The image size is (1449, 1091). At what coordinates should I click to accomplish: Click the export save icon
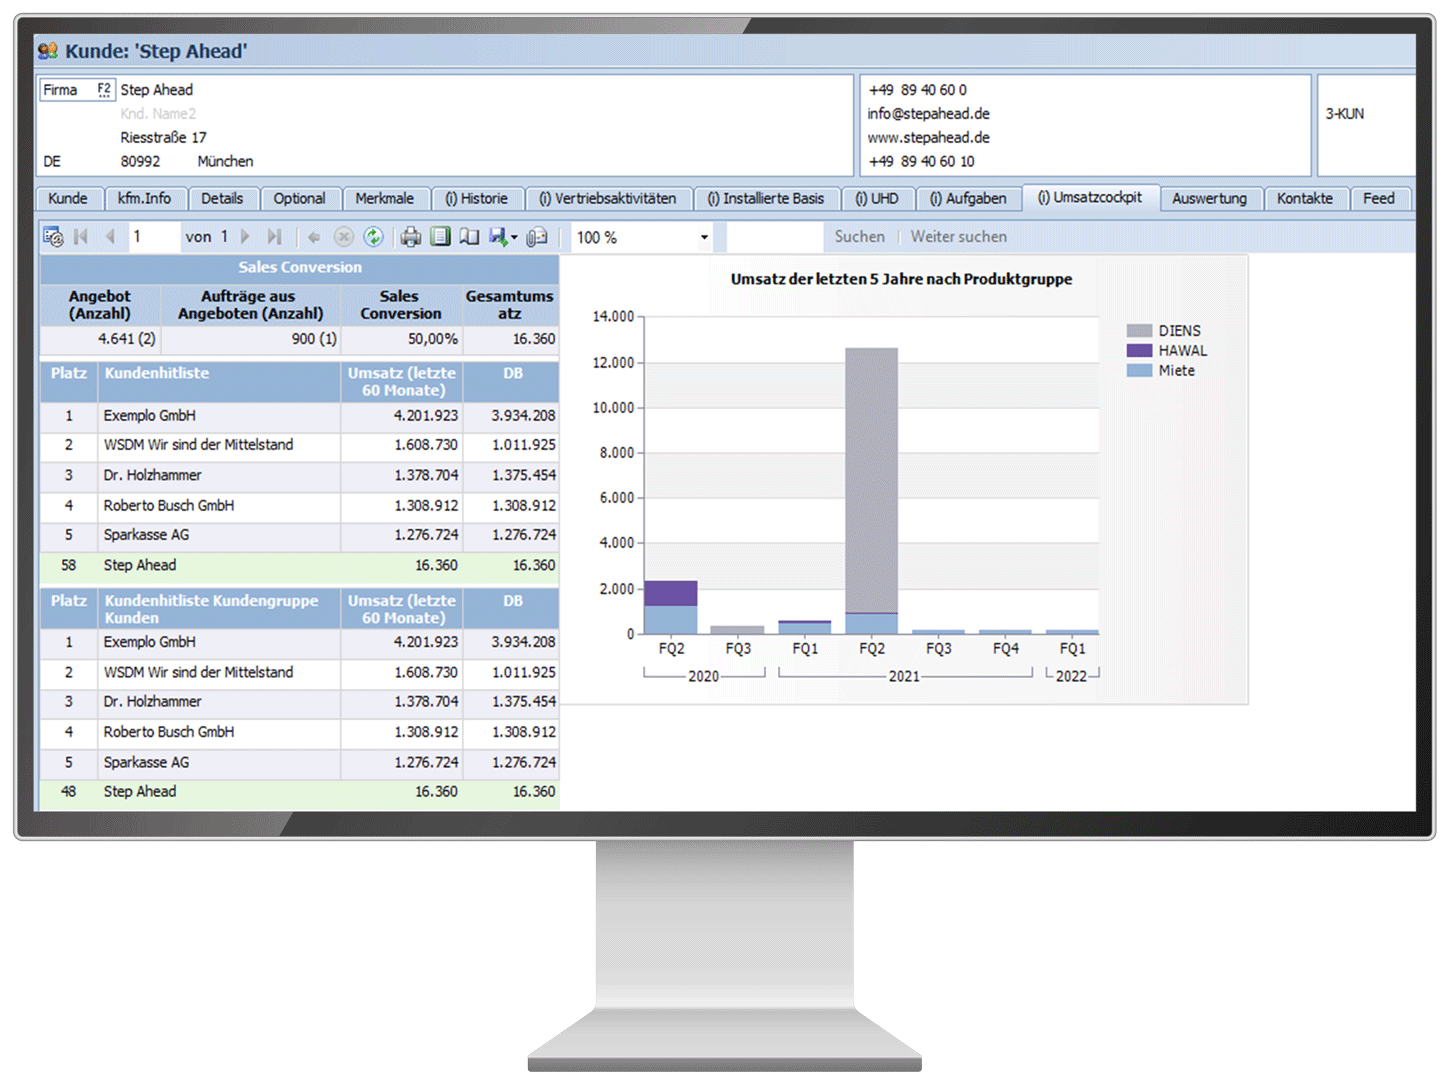point(498,237)
